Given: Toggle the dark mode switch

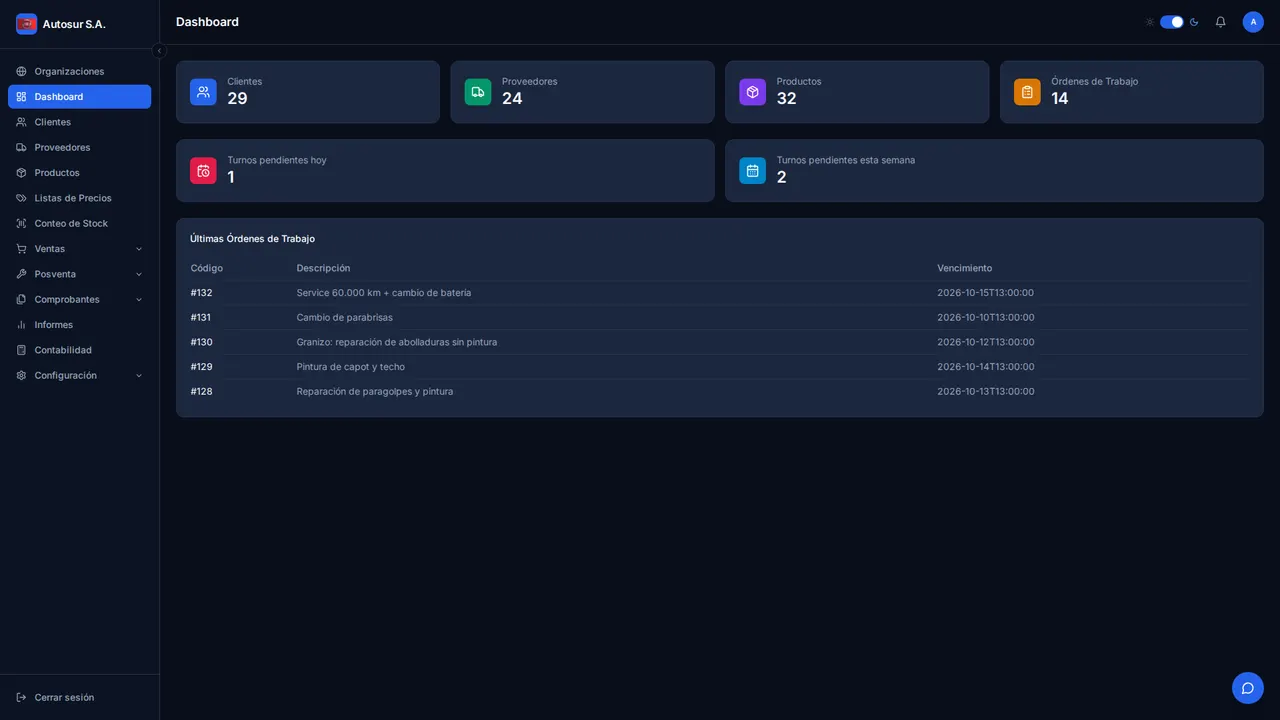Looking at the screenshot, I should click(x=1172, y=22).
